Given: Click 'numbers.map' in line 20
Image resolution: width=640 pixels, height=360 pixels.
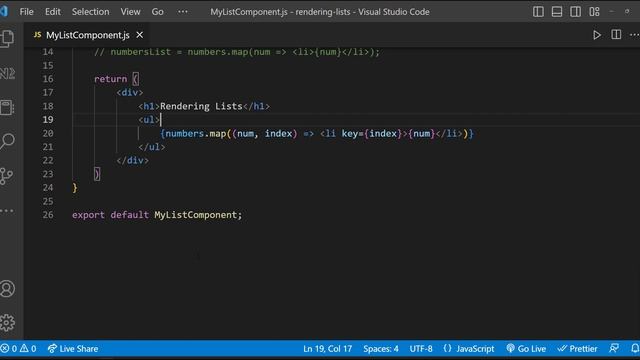Looking at the screenshot, I should click(x=196, y=133).
